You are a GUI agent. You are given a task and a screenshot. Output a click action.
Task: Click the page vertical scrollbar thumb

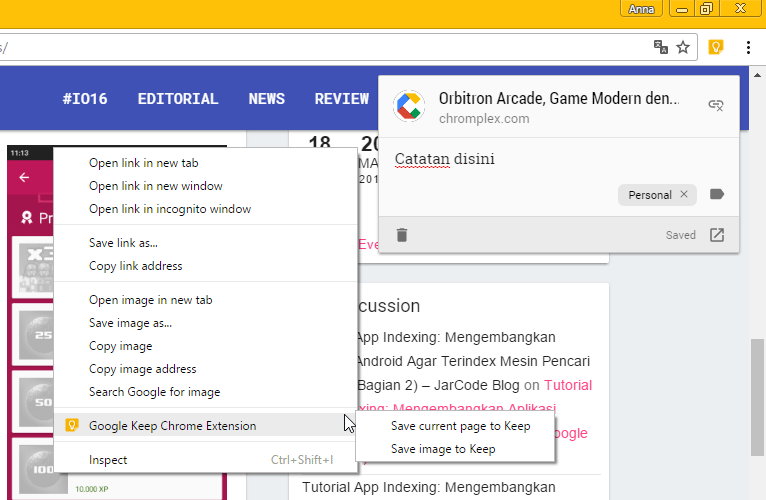tap(757, 397)
